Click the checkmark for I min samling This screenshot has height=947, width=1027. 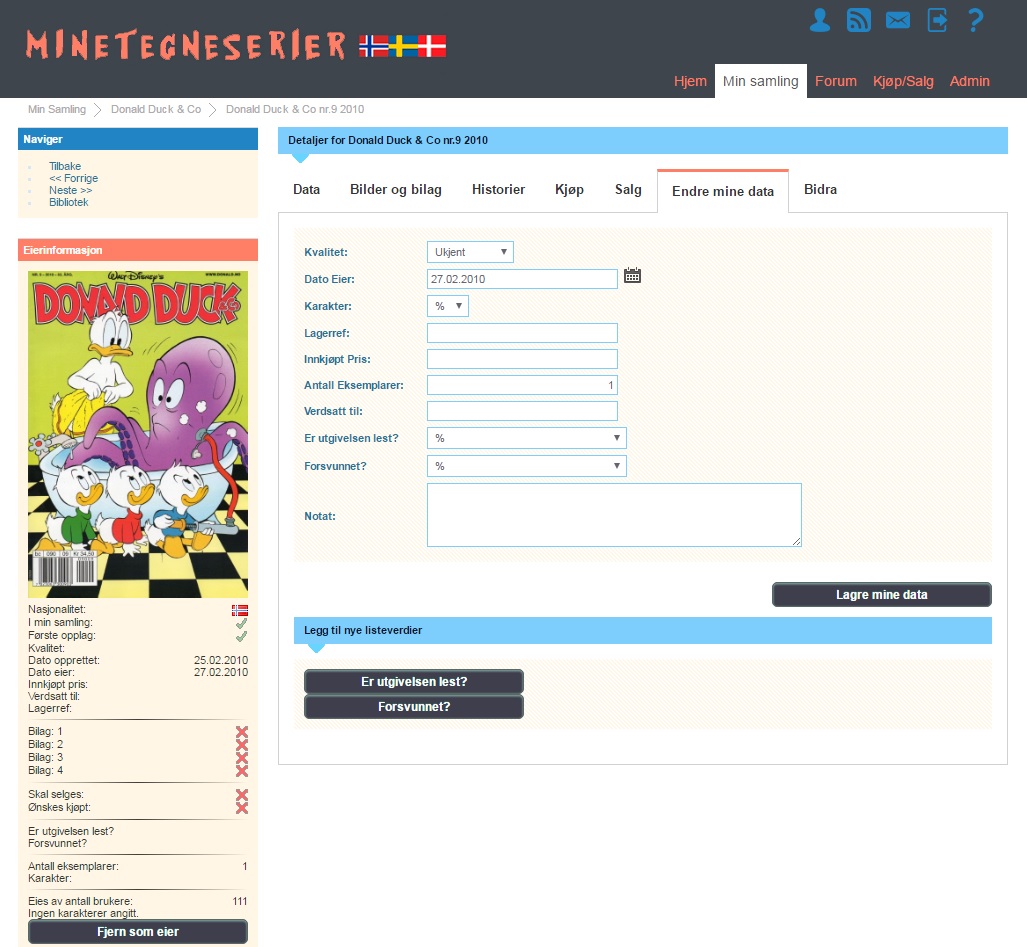[x=242, y=623]
